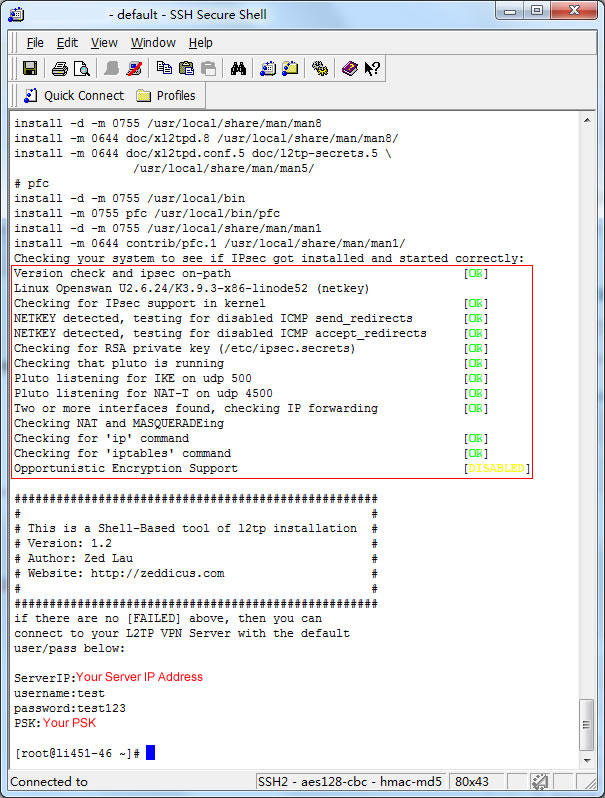
Task: Click the Paste toolbar icon
Action: pos(186,68)
